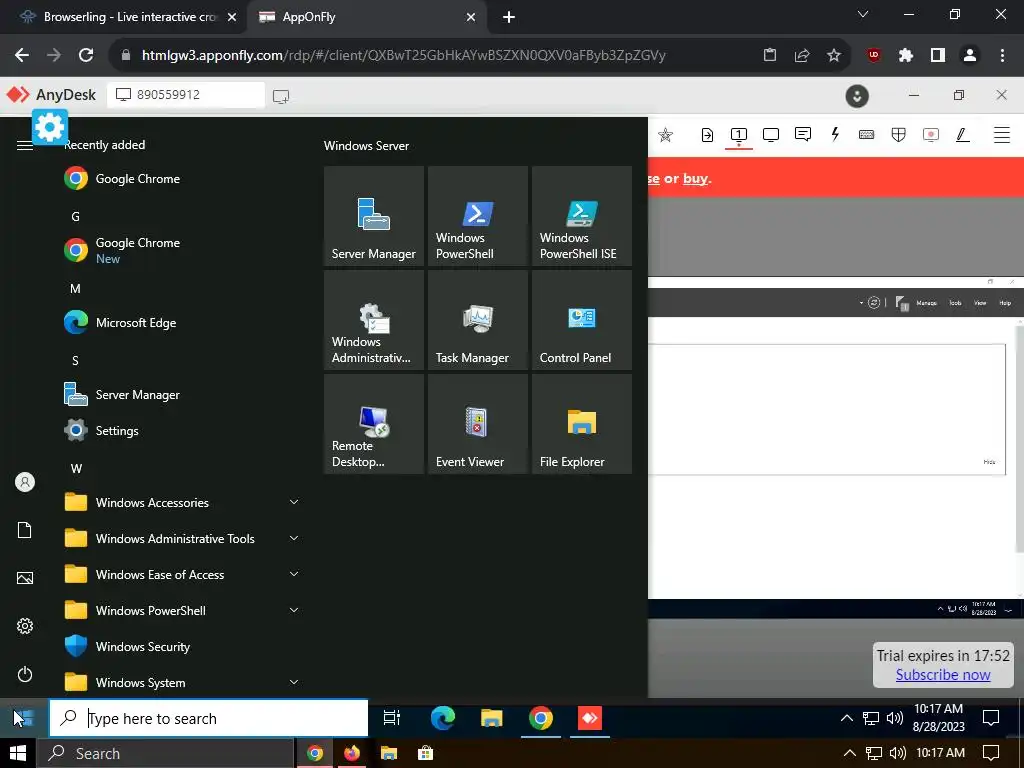Open Microsoft Edge from app list
This screenshot has height=768, width=1024.
[183, 323]
